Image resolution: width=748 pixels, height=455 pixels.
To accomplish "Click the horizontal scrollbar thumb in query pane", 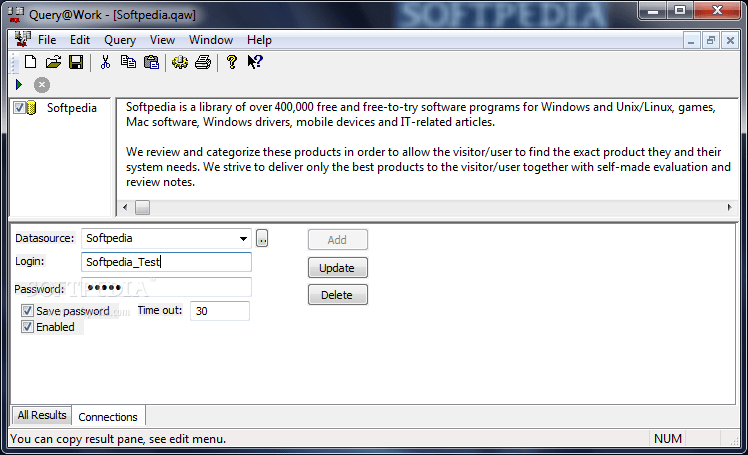I will tap(142, 207).
